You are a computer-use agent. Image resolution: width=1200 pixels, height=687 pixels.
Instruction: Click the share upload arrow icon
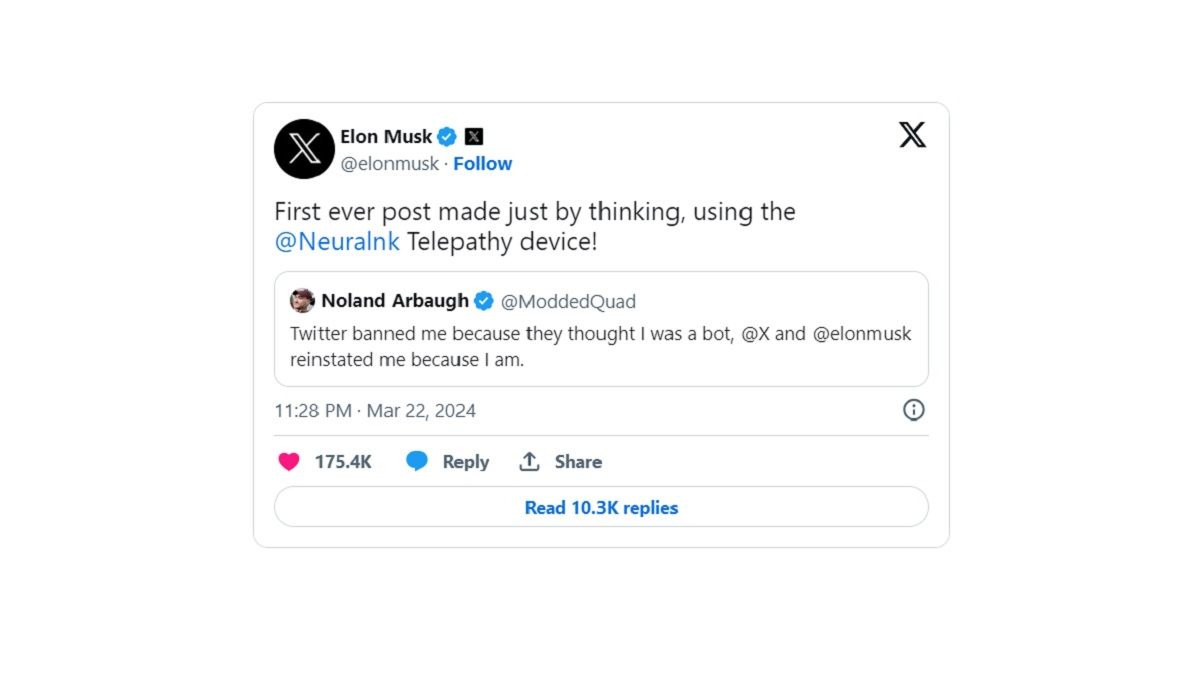point(529,462)
